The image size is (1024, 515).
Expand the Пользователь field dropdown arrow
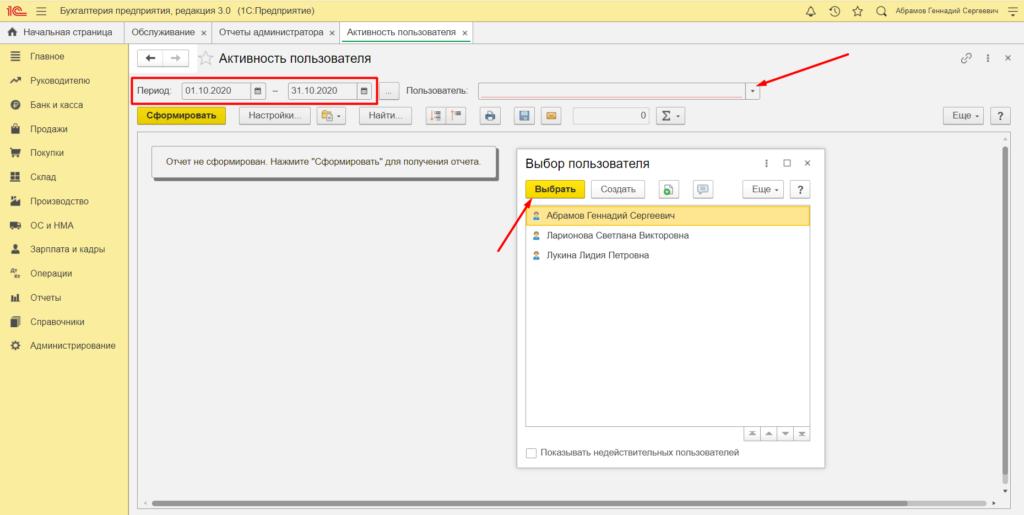[x=752, y=91]
